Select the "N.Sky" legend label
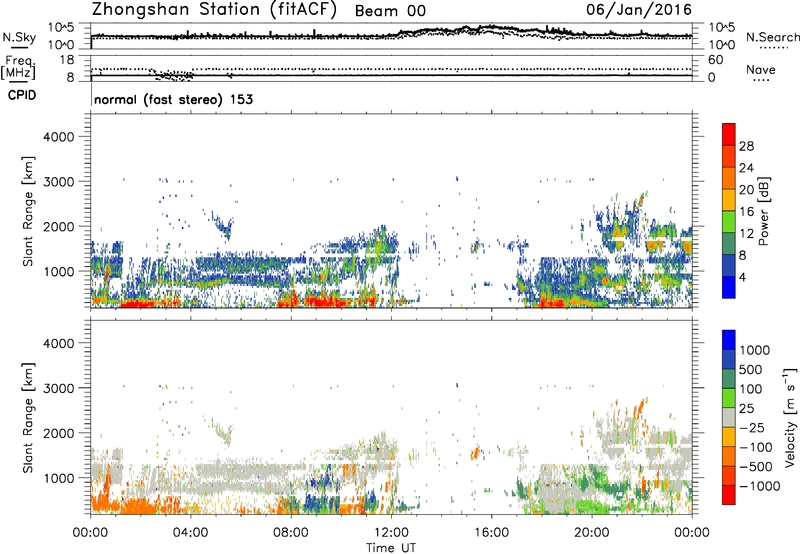 19,37
